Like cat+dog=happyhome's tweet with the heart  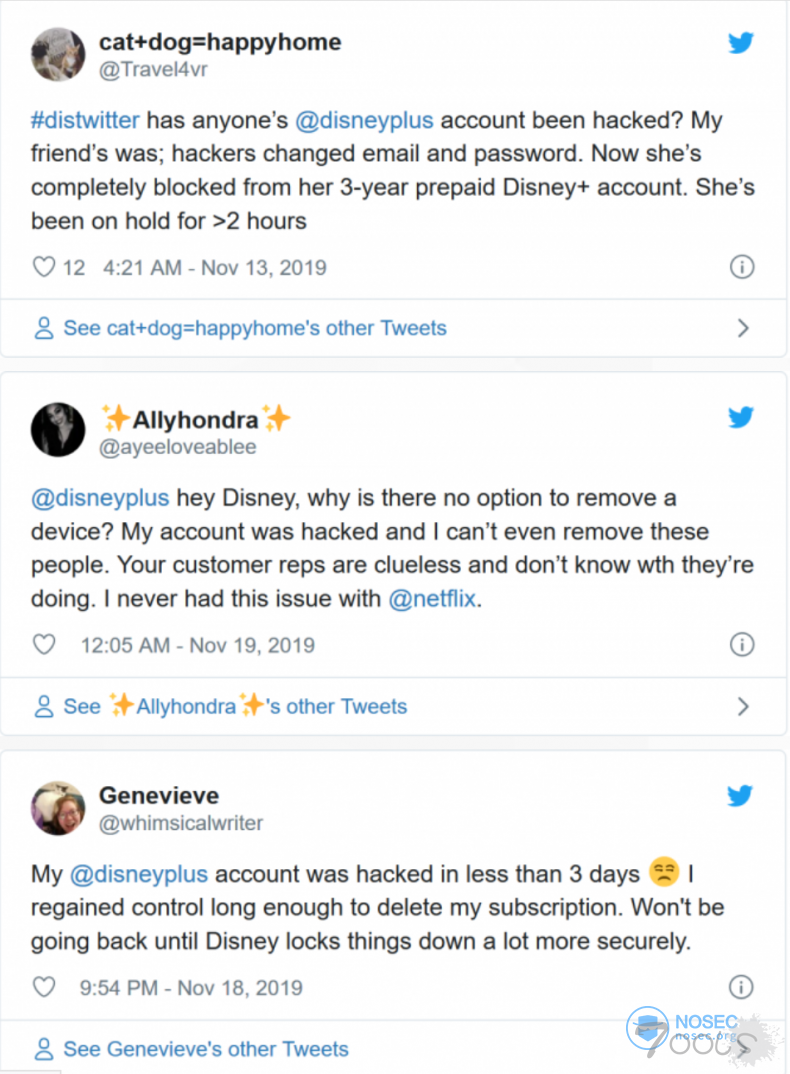coord(44,268)
